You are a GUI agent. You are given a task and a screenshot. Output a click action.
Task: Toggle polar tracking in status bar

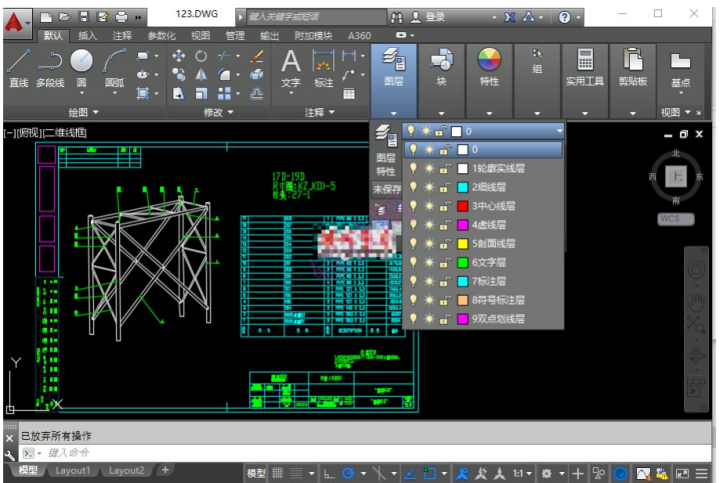click(x=348, y=473)
